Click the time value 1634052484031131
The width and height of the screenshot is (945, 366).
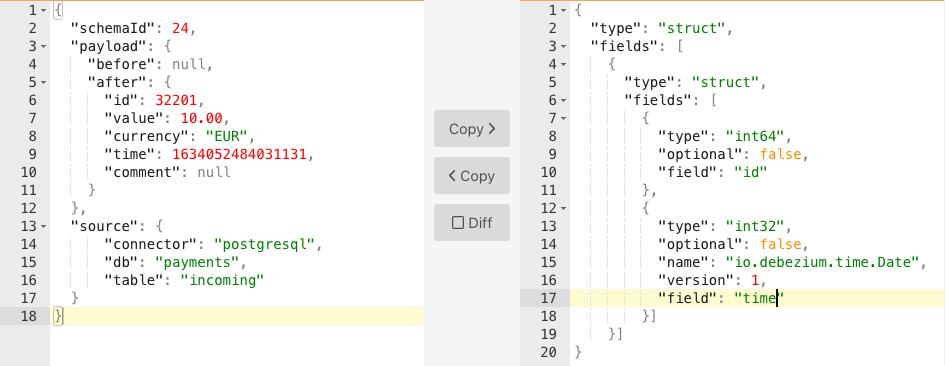[x=239, y=154]
